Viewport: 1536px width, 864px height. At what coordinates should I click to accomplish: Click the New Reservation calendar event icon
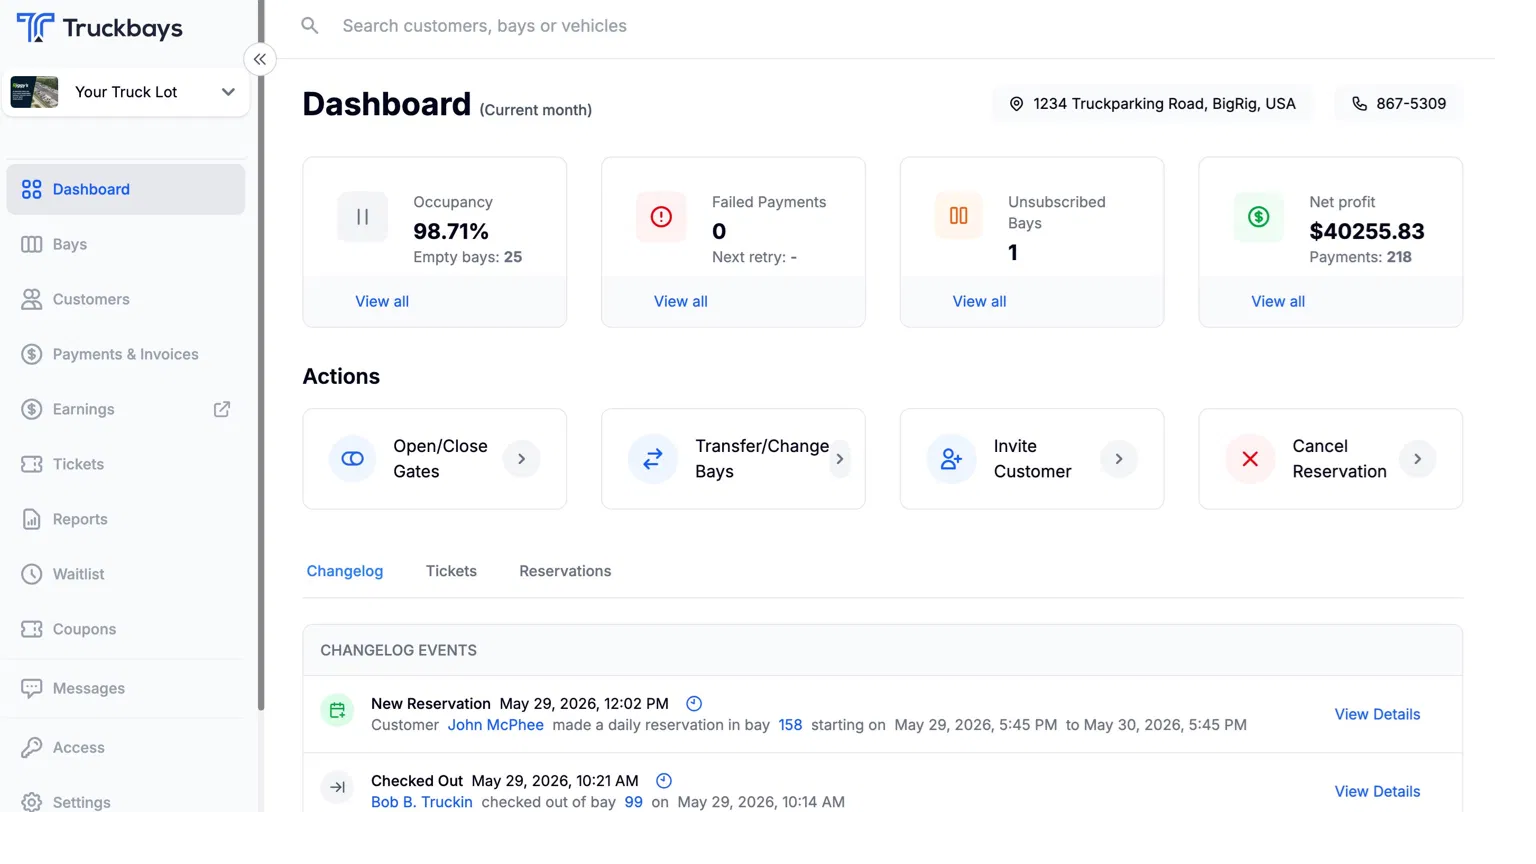tap(337, 710)
